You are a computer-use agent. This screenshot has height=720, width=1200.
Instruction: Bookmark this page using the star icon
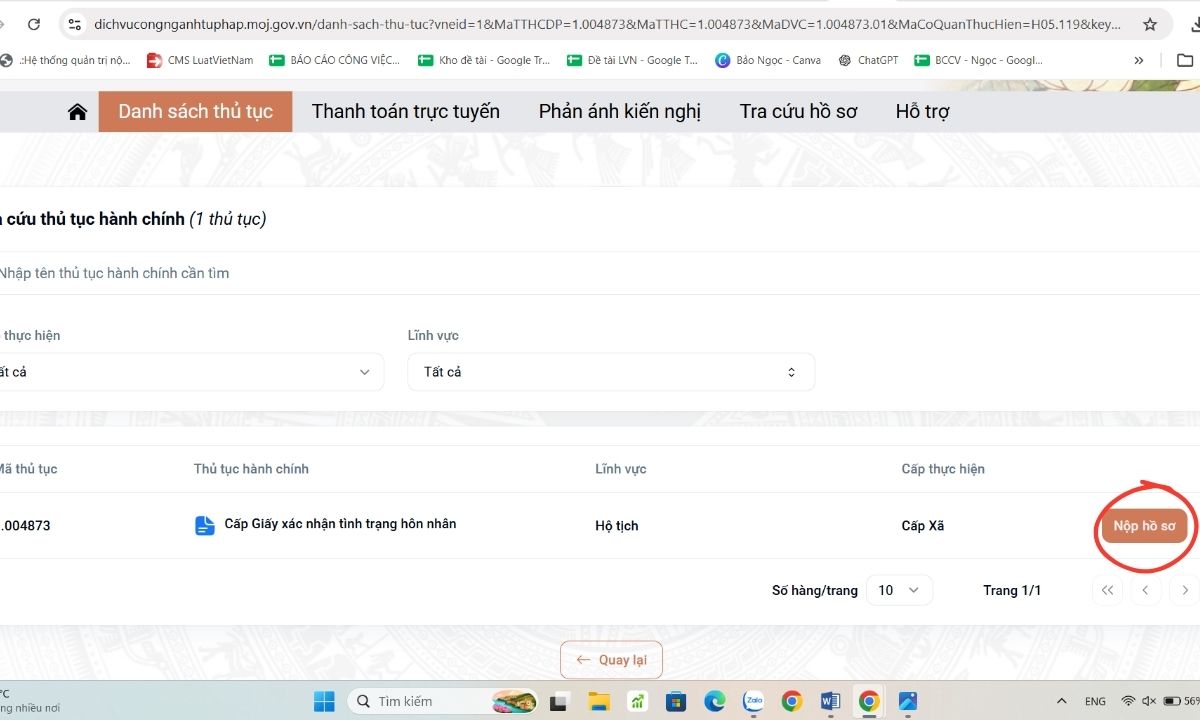pos(1150,24)
